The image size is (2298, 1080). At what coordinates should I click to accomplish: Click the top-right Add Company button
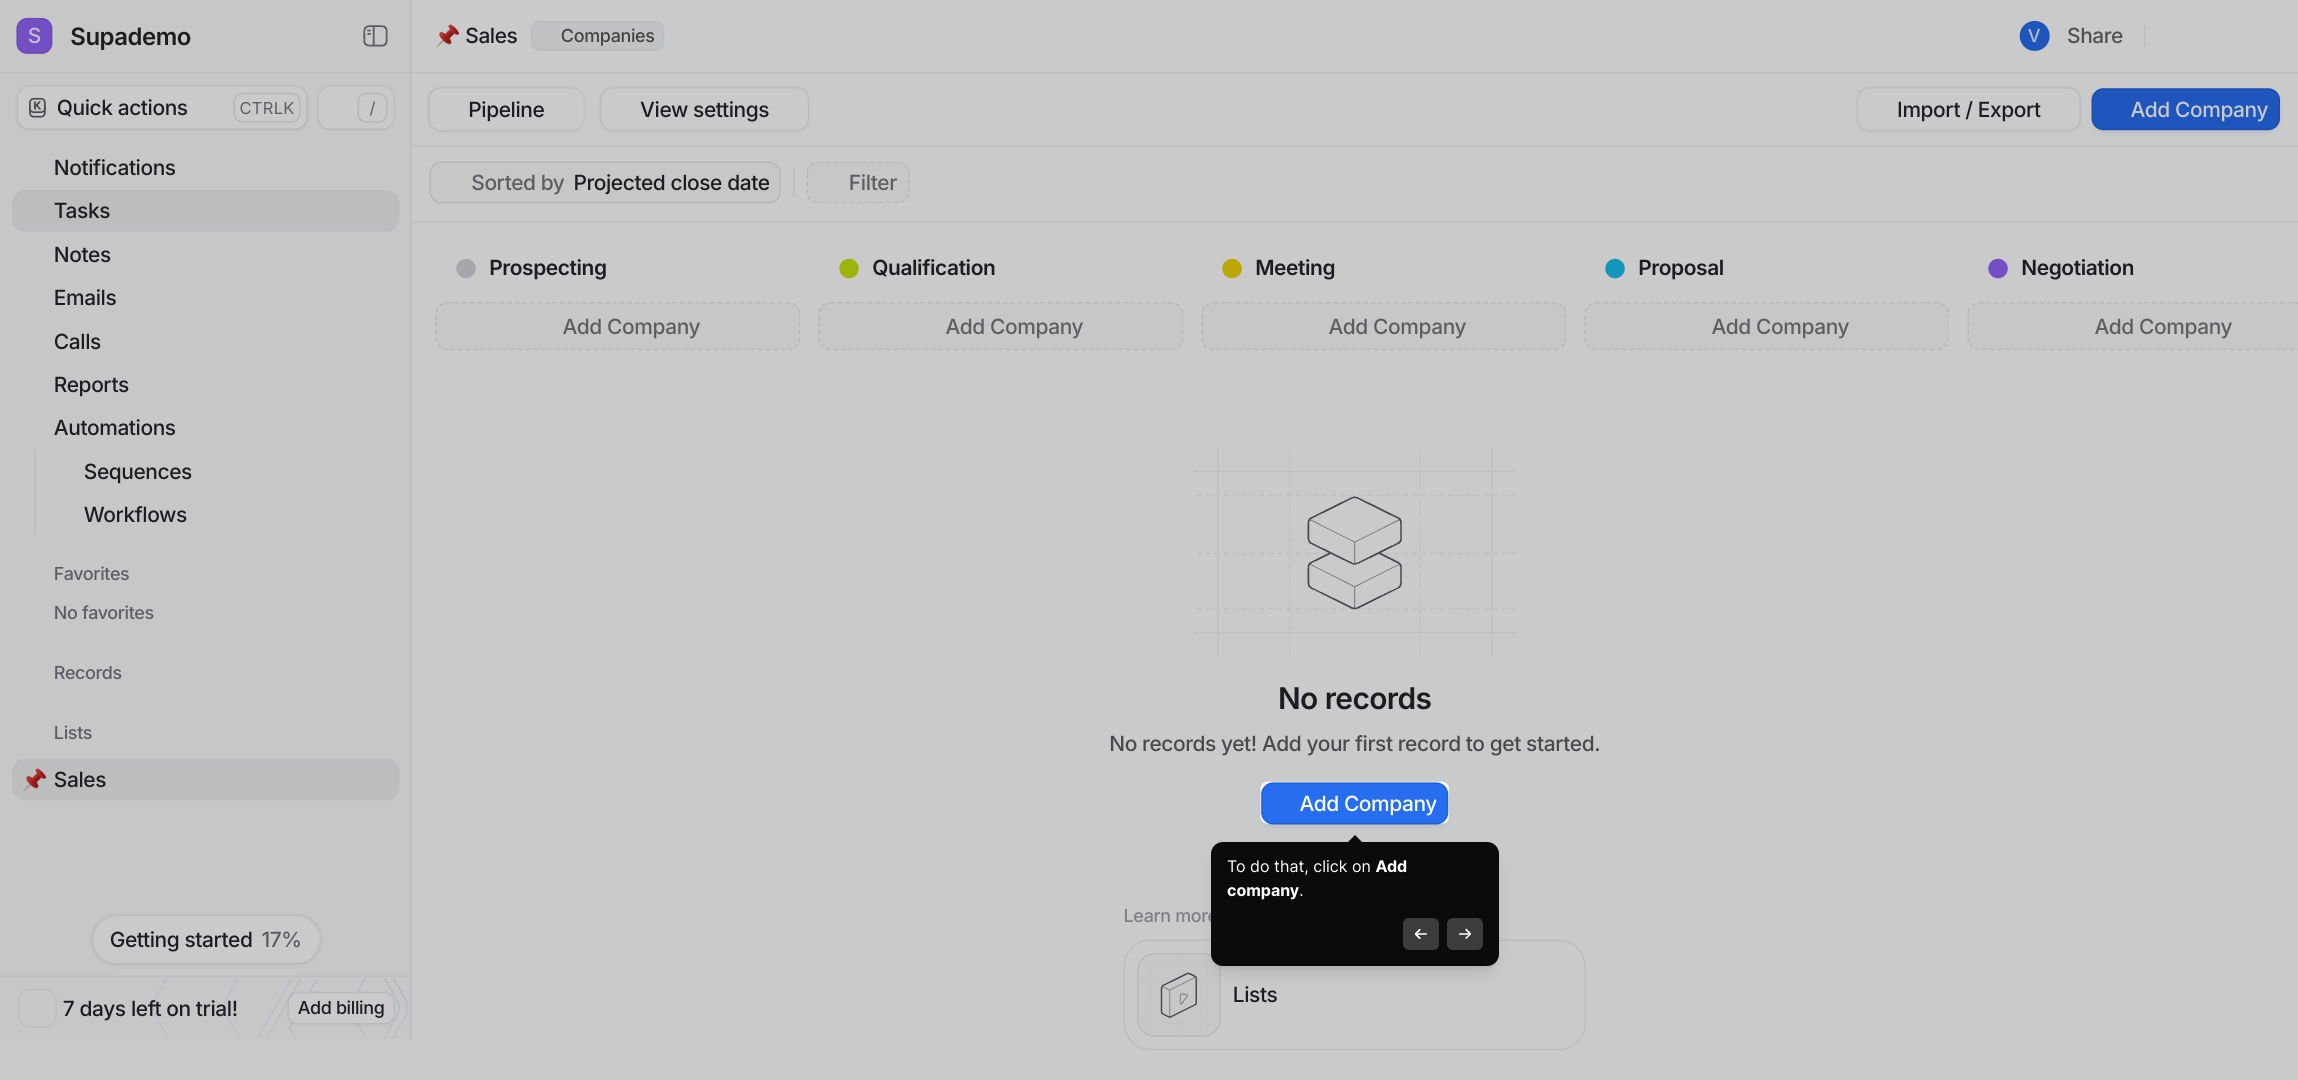(2185, 109)
